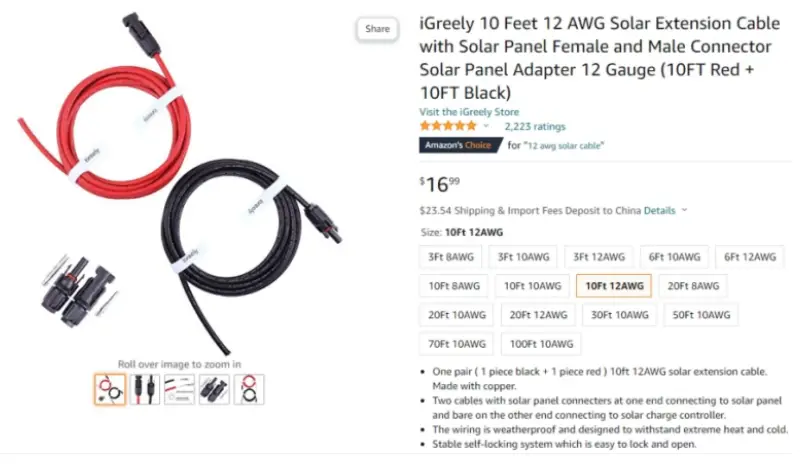Expand the shipping Details chevron

click(x=684, y=210)
